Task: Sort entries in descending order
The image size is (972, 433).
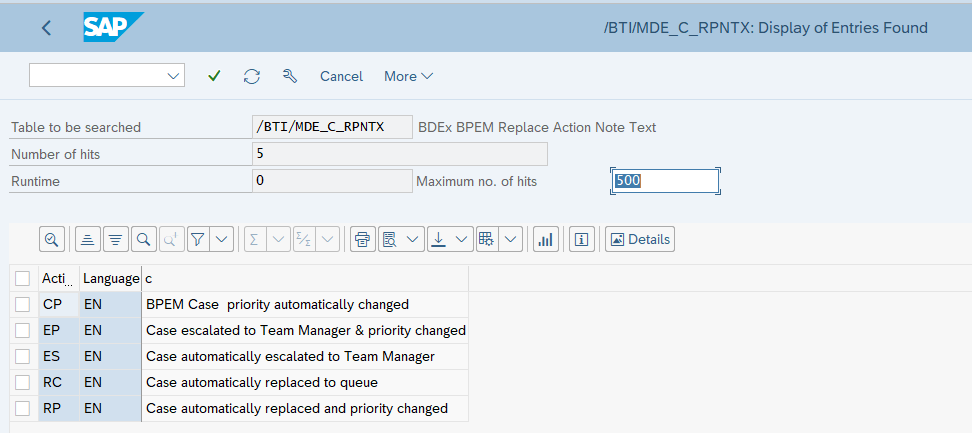Action: 115,240
